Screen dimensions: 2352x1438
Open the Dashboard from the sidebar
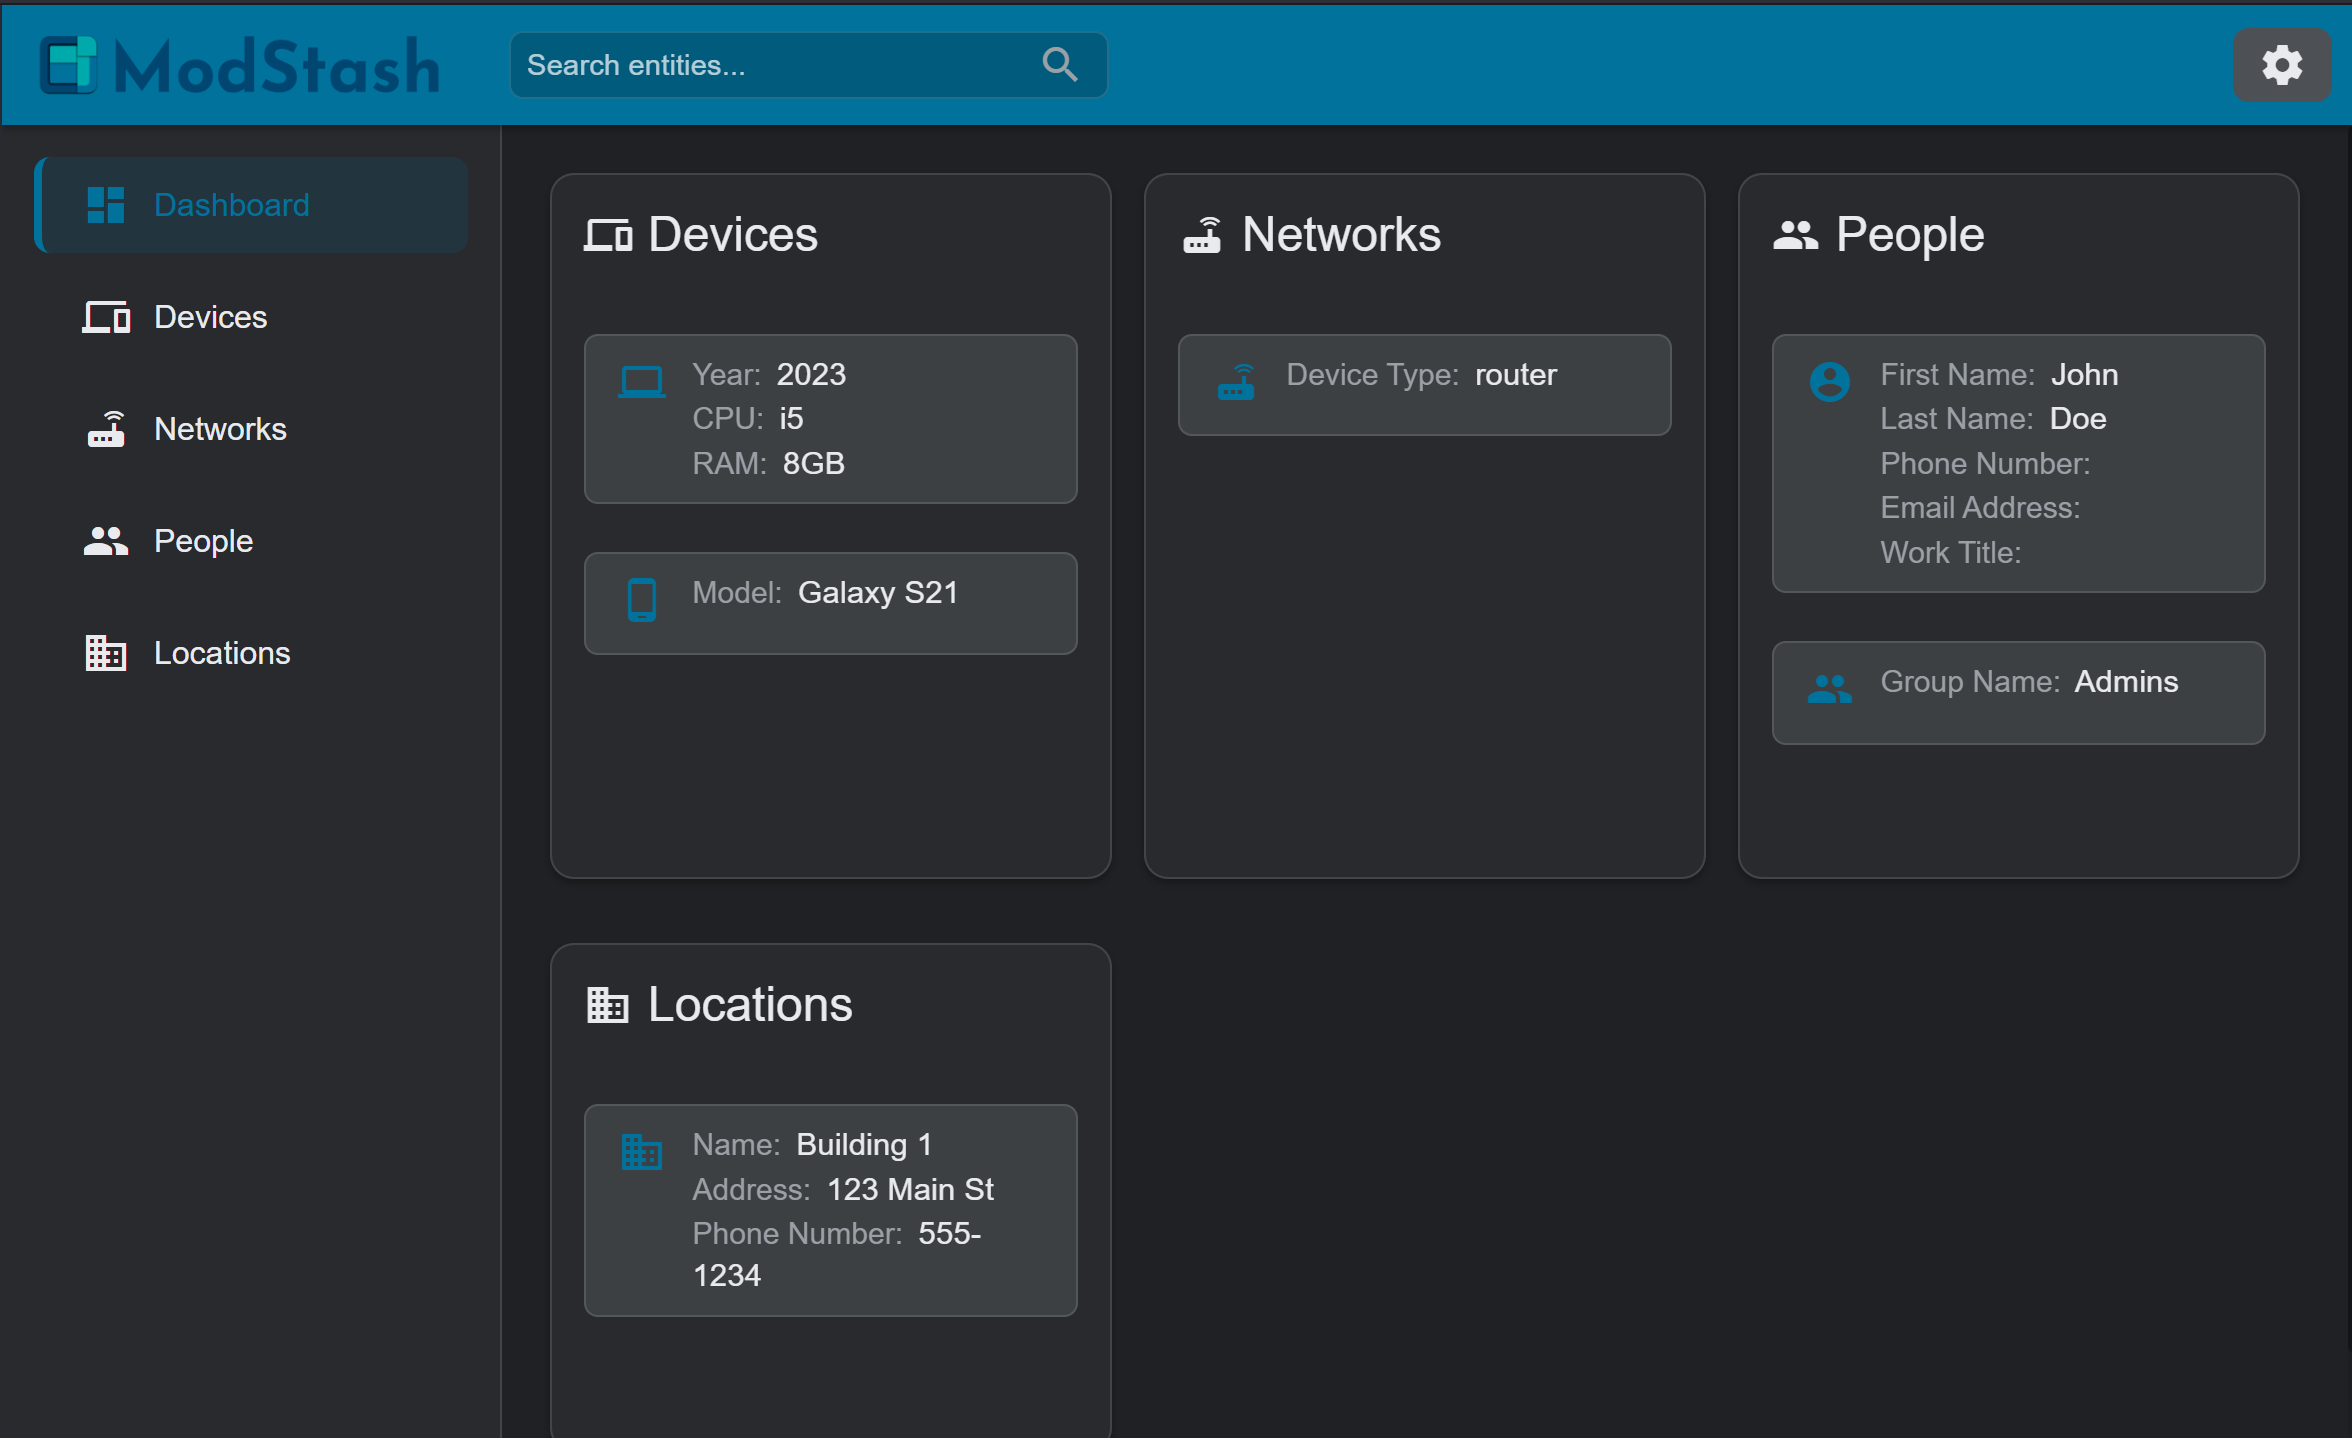[x=231, y=204]
